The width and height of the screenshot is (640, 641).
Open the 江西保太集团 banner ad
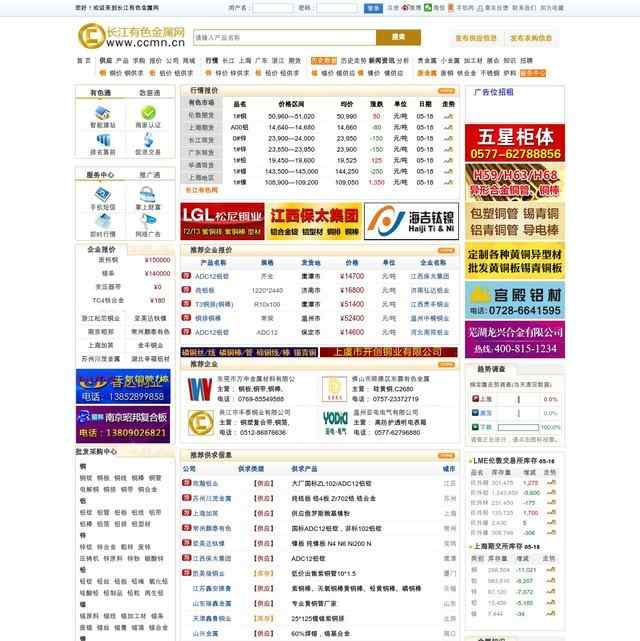314,221
